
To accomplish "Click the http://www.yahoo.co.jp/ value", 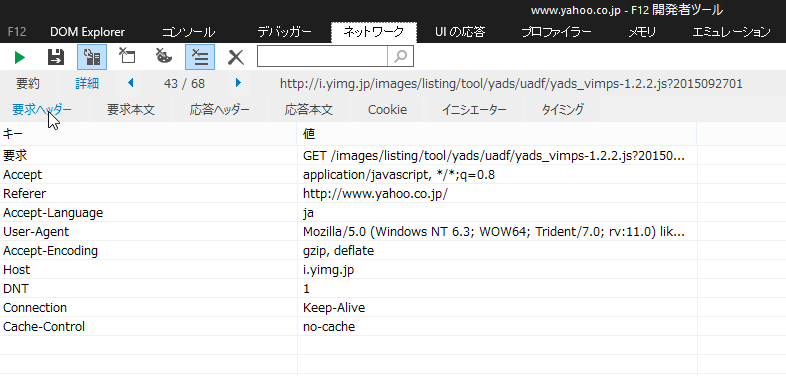I will click(497, 194).
